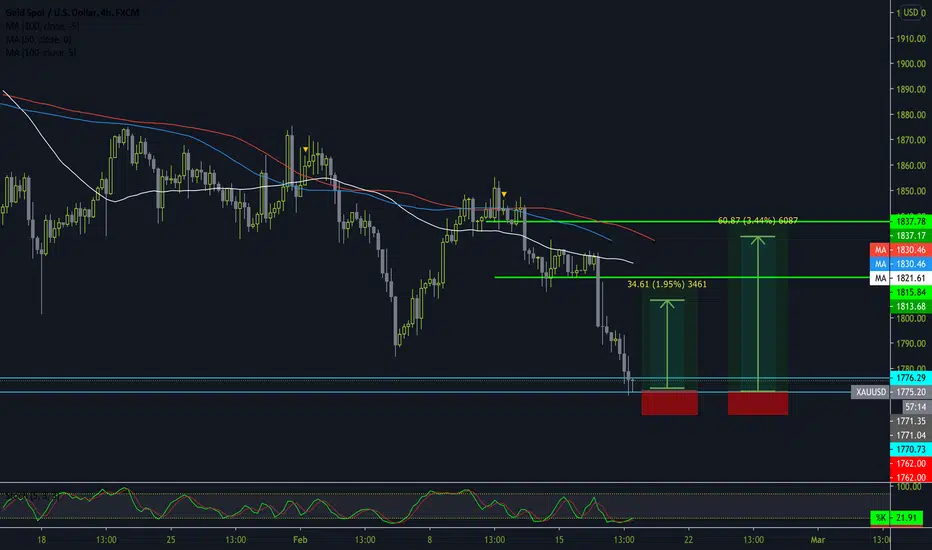
Task: Click the 1790.00 price scale tick
Action: point(911,344)
